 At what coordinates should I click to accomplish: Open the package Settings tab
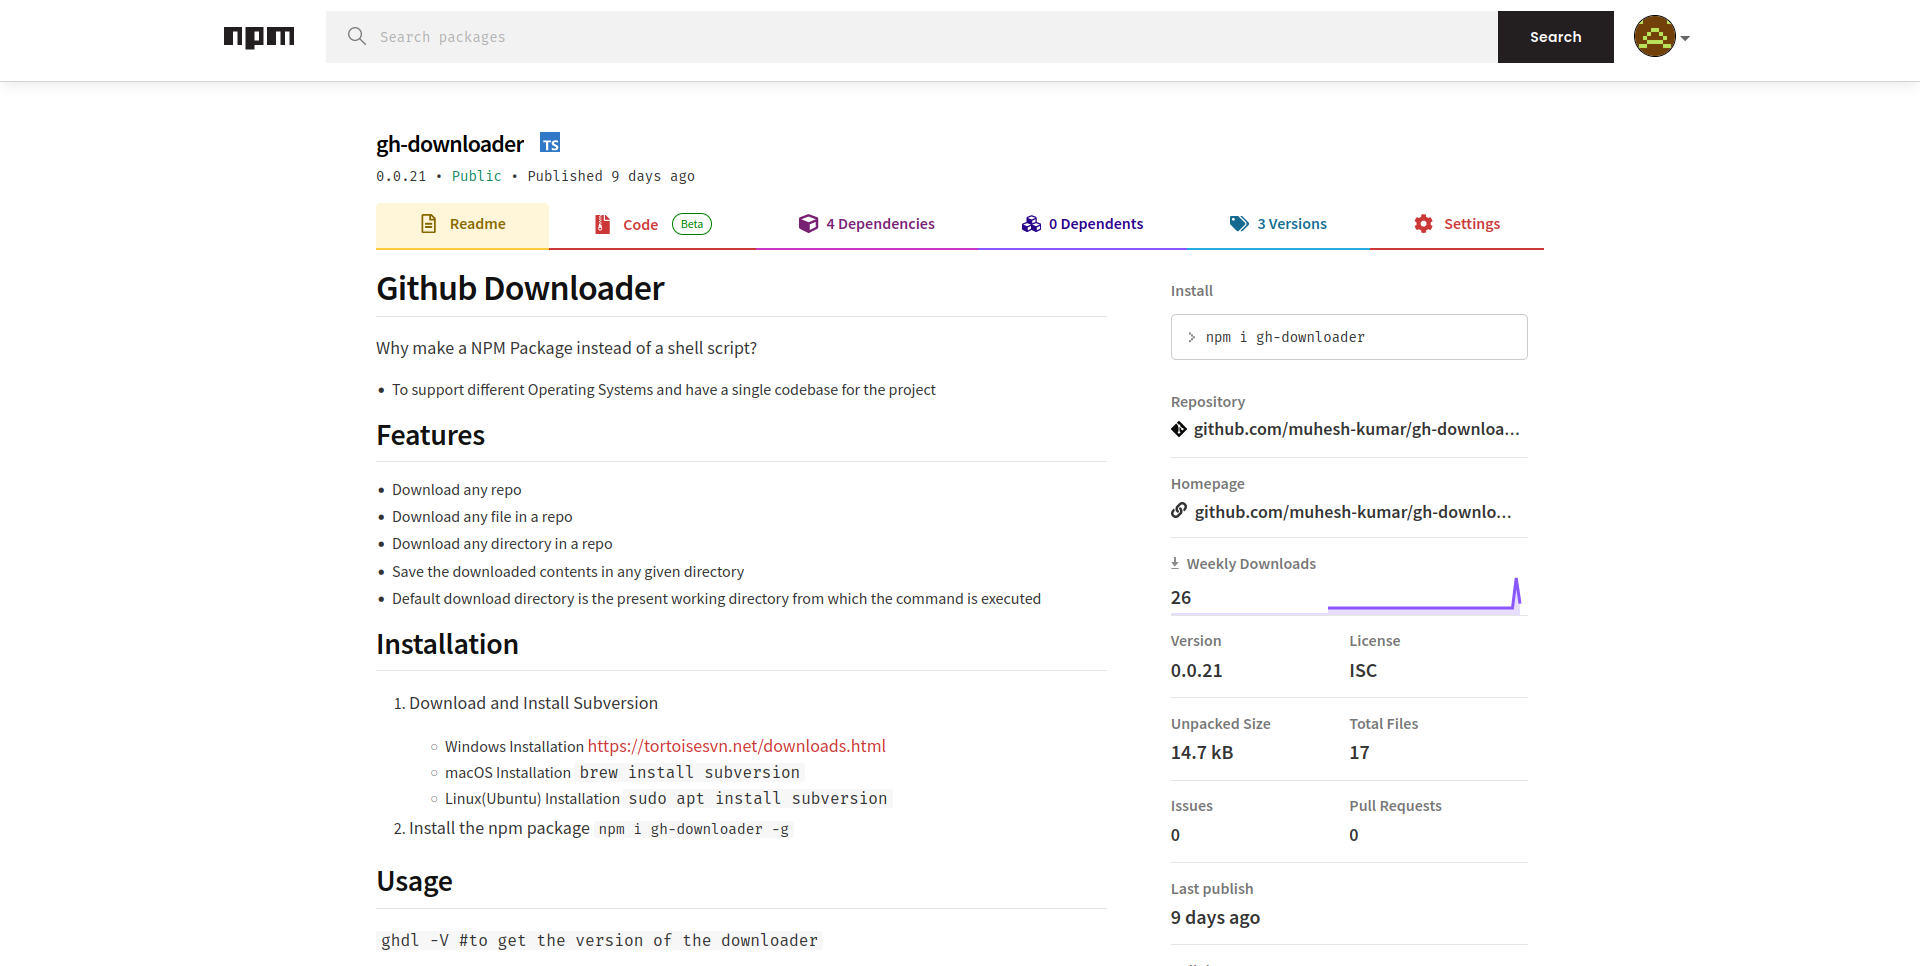pyautogui.click(x=1457, y=224)
